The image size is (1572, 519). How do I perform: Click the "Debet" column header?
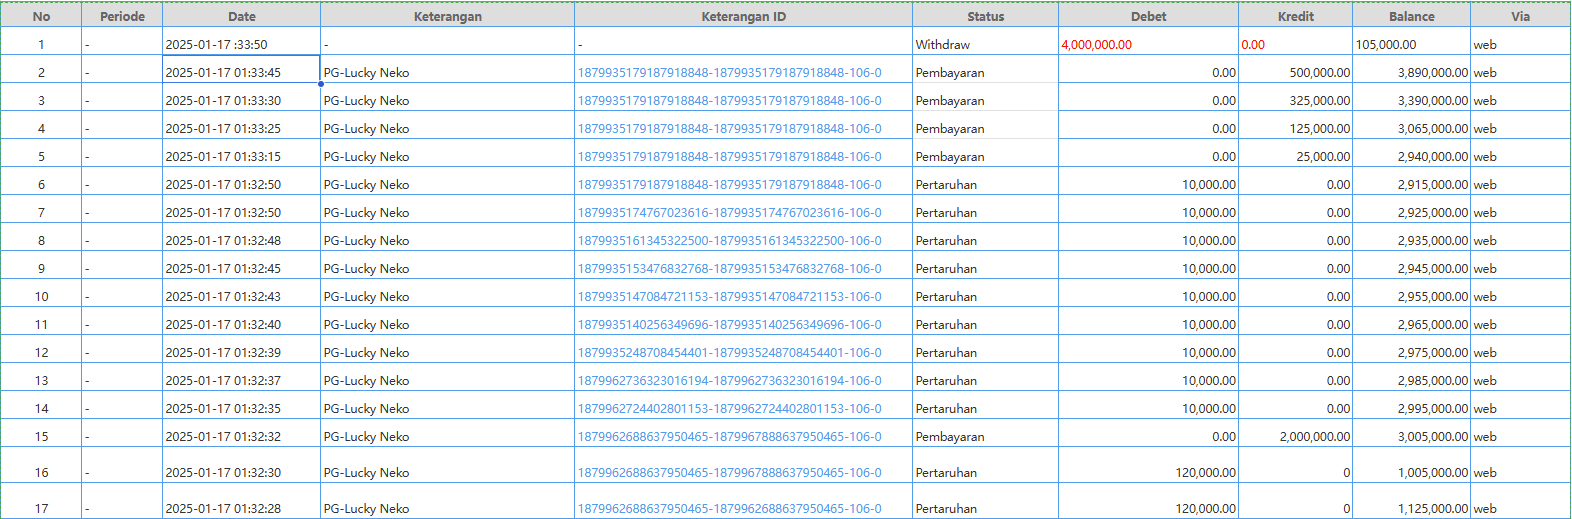(1148, 16)
